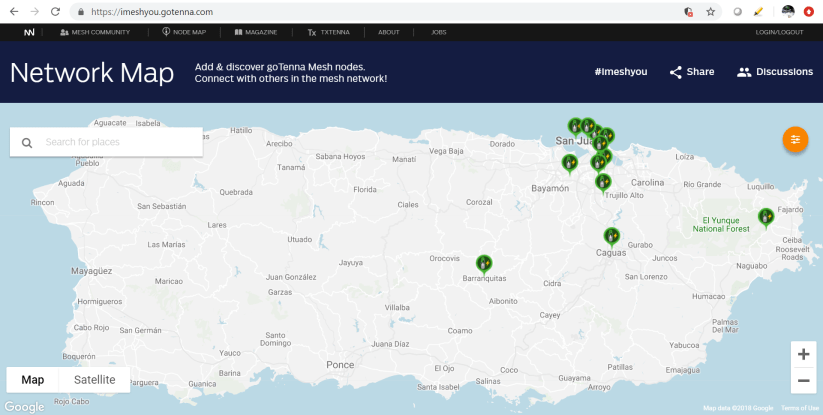Screen dimensions: 823x415
Task: Switch to Satellite map view
Action: (x=95, y=380)
